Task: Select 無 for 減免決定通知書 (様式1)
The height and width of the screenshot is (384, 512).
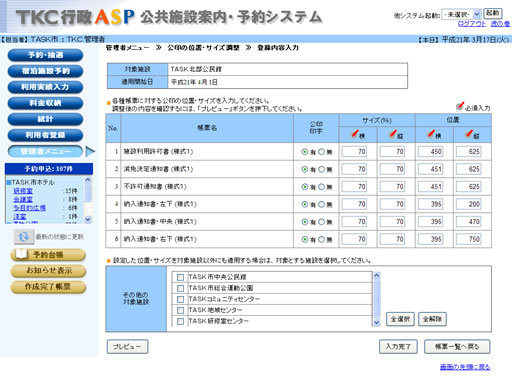Action: coord(321,169)
